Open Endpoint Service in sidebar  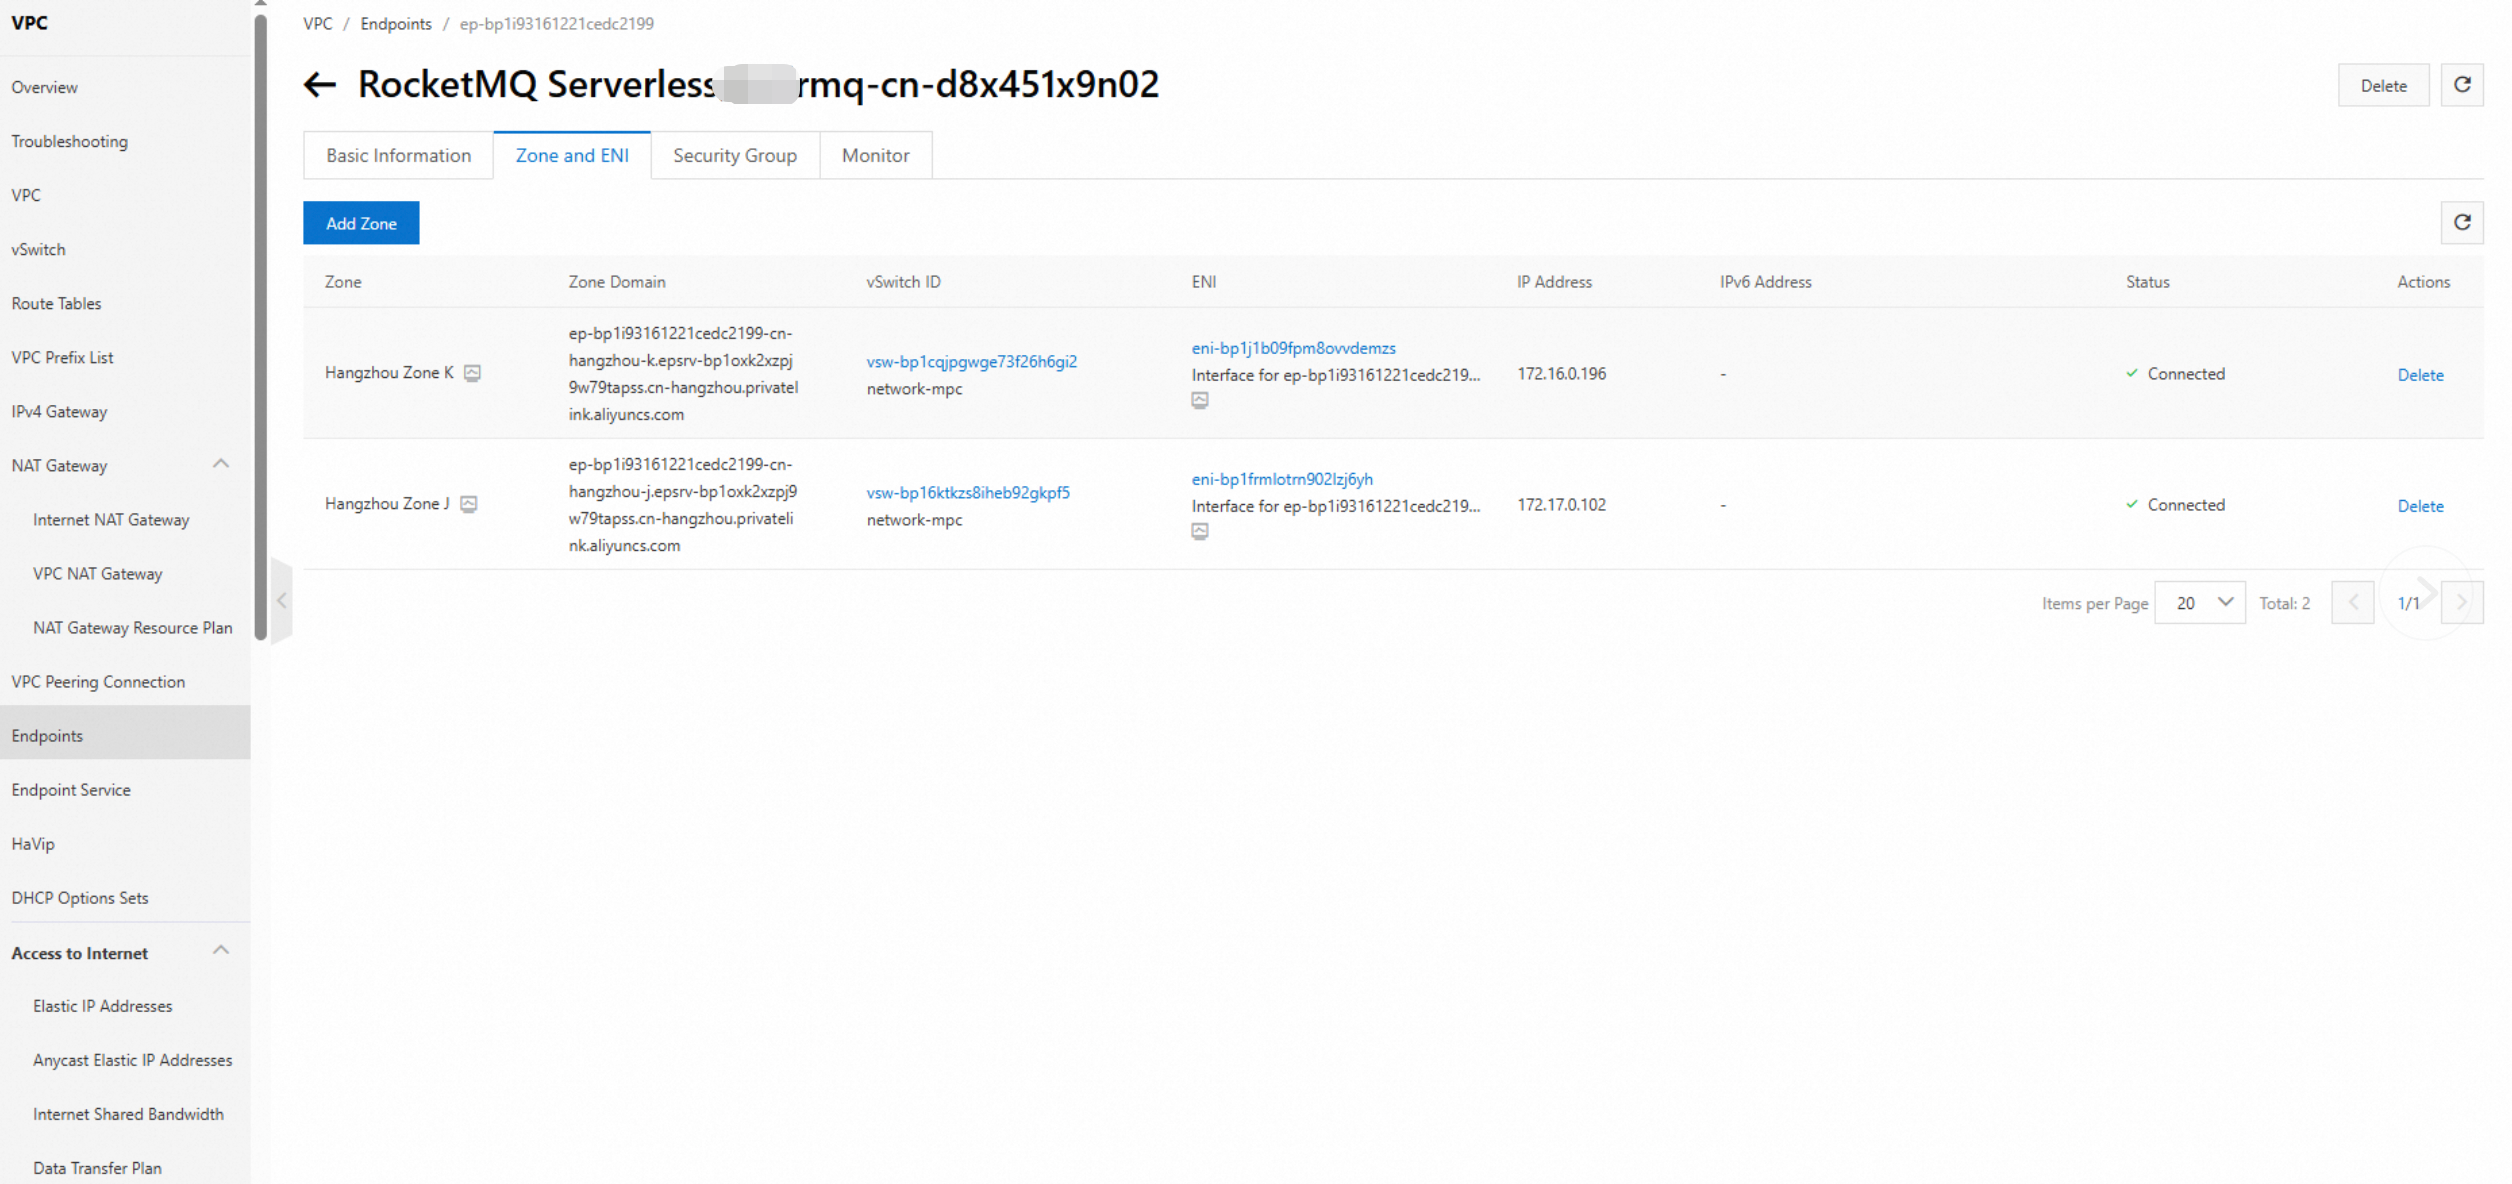[x=71, y=790]
